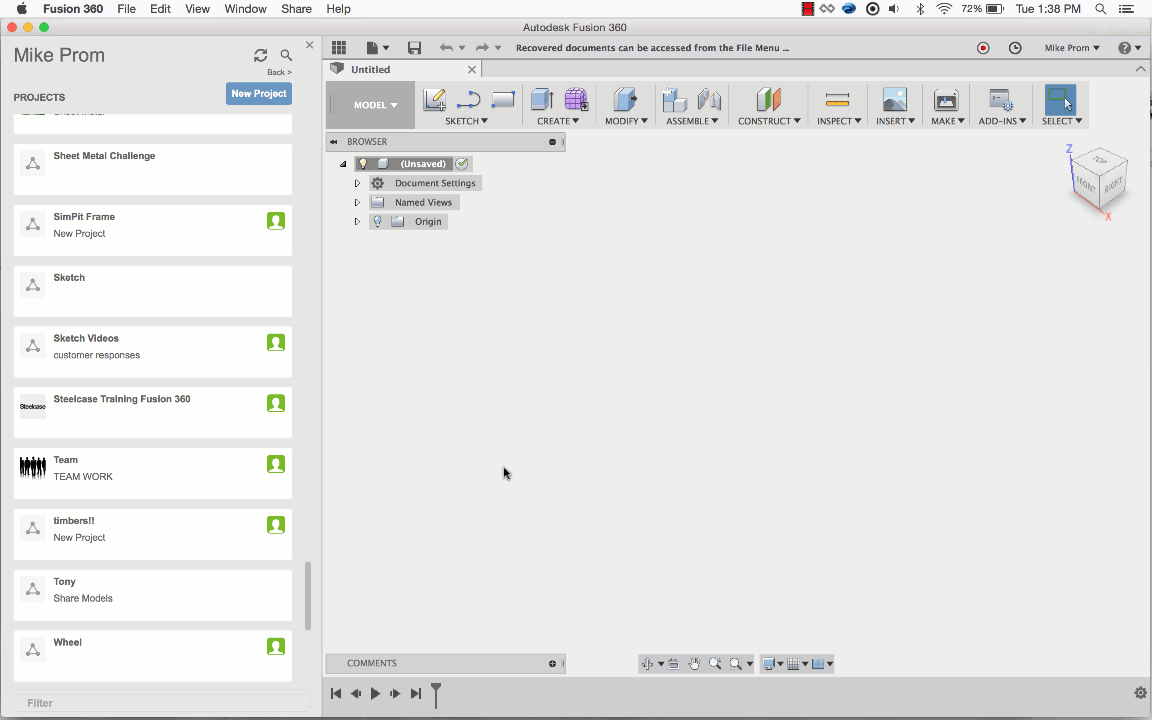Open the Sheet Metal Challenge project
The width and height of the screenshot is (1152, 720).
[x=153, y=169]
